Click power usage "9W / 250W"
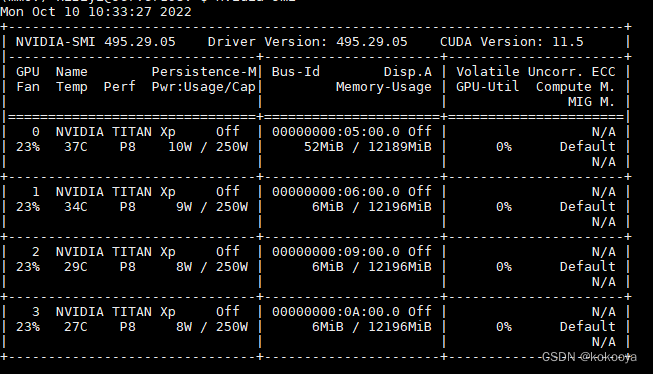The width and height of the screenshot is (653, 374). pyautogui.click(x=212, y=207)
